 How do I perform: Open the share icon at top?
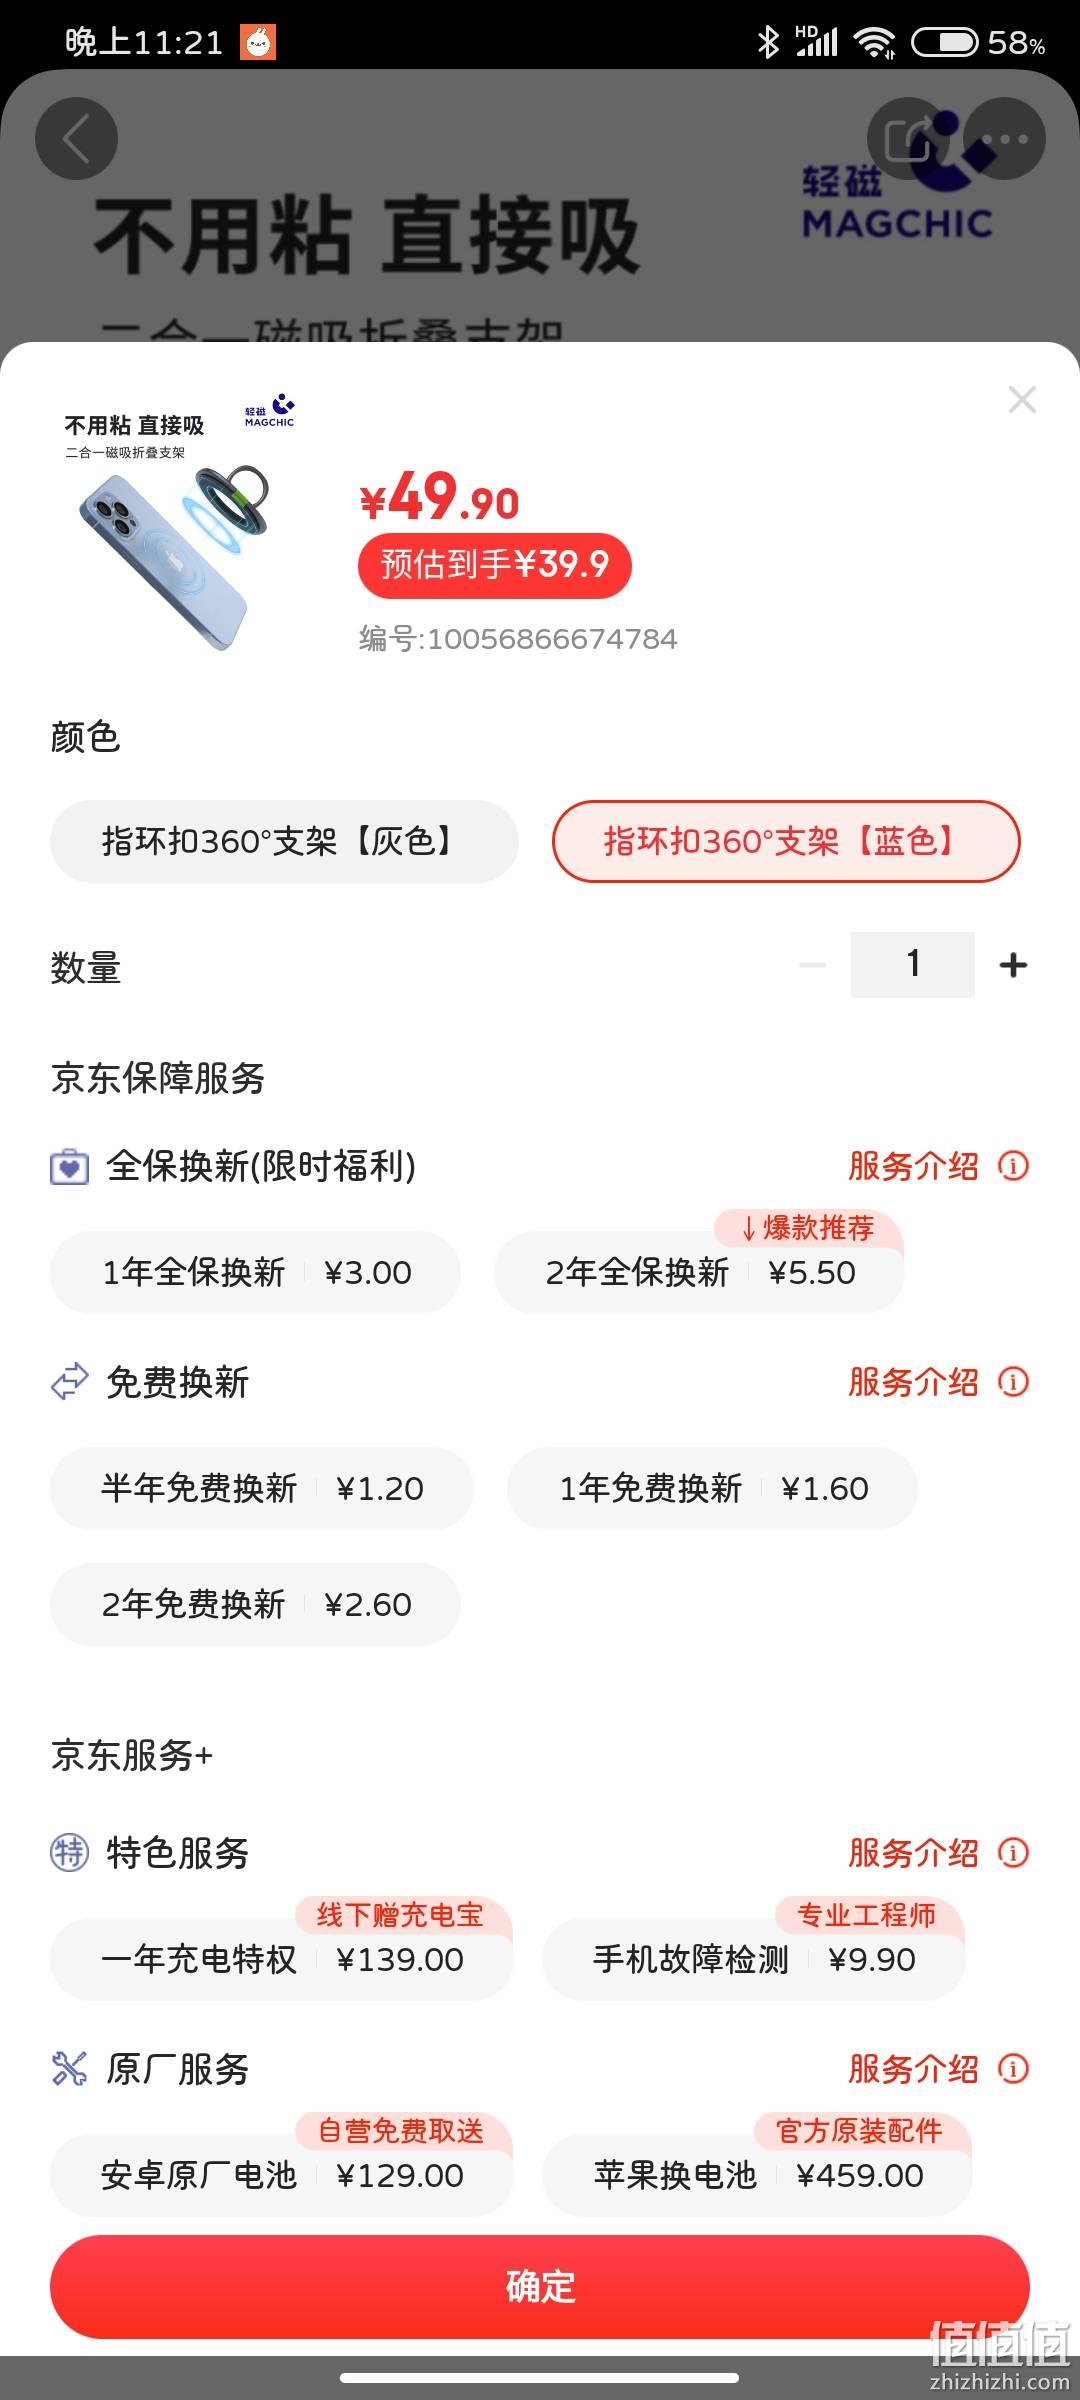[908, 139]
